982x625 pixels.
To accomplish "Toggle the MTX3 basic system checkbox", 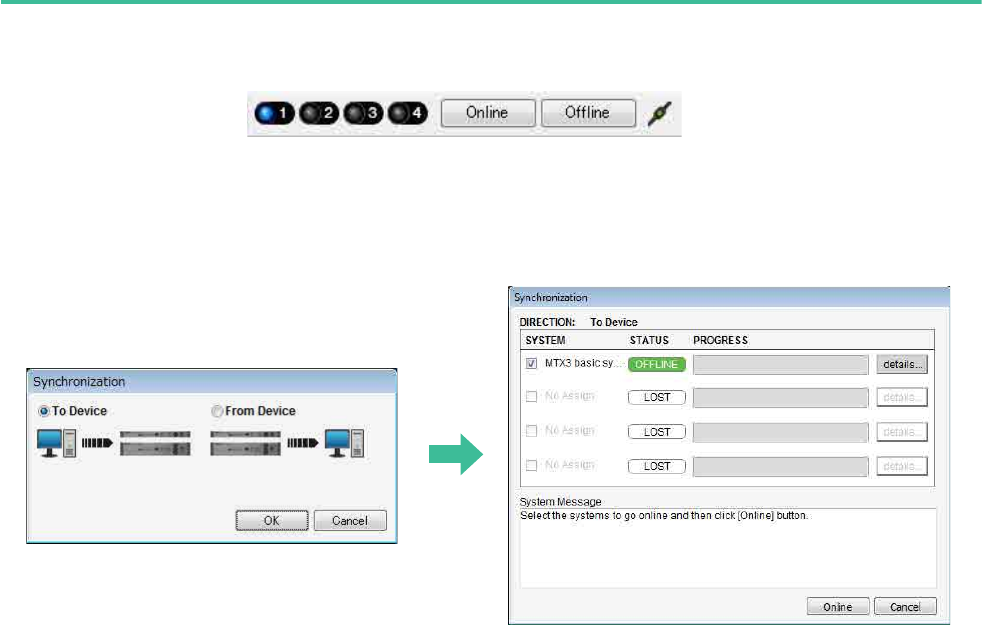I will [x=531, y=363].
